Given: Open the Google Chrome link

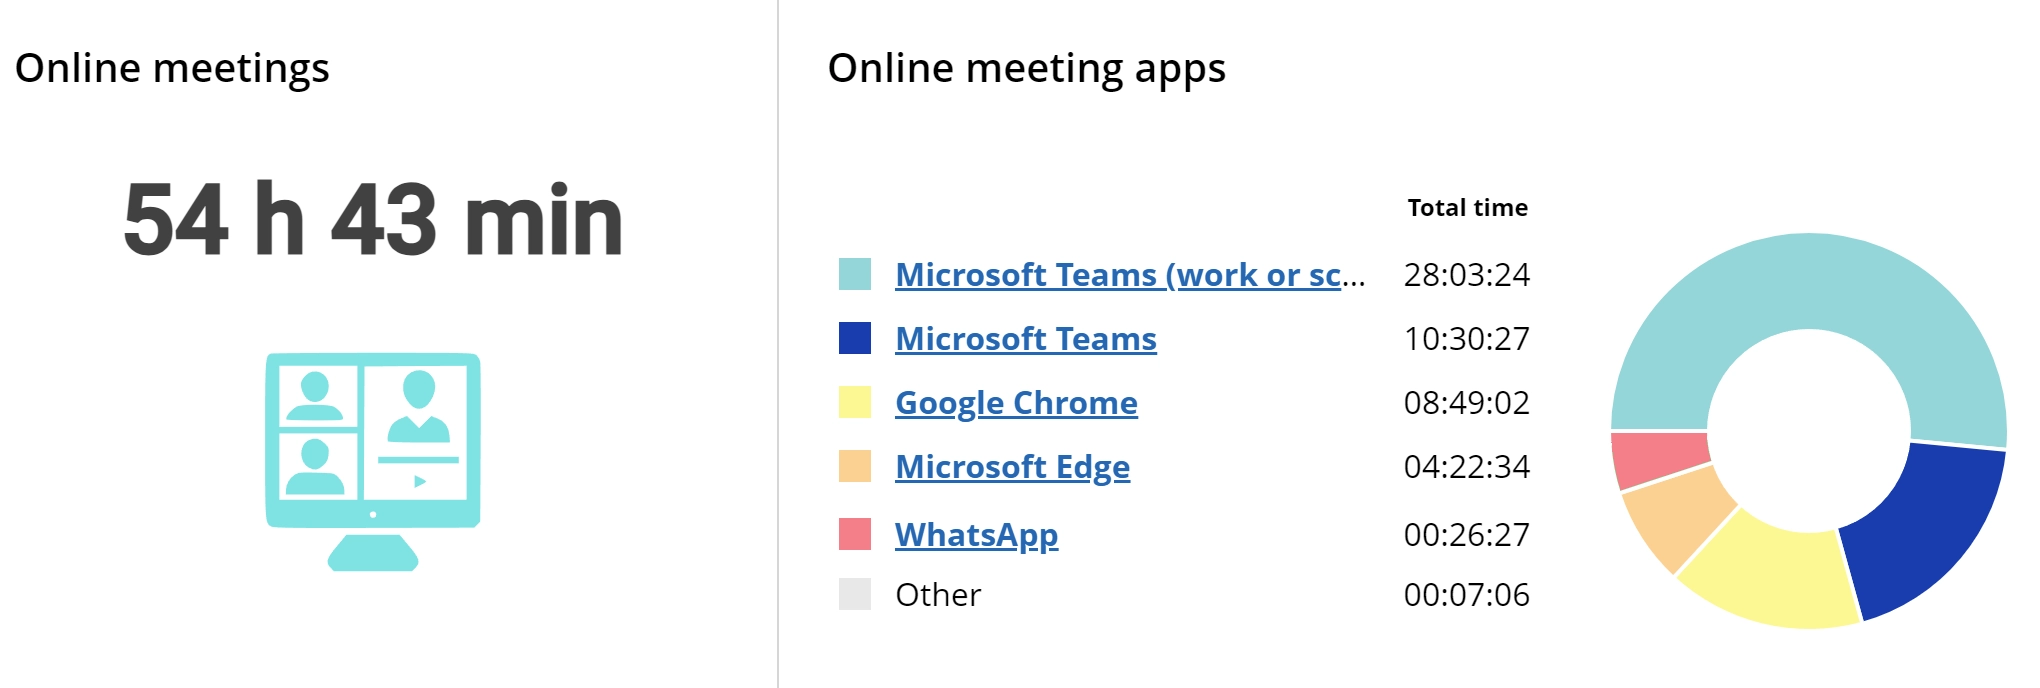Looking at the screenshot, I should [1016, 403].
